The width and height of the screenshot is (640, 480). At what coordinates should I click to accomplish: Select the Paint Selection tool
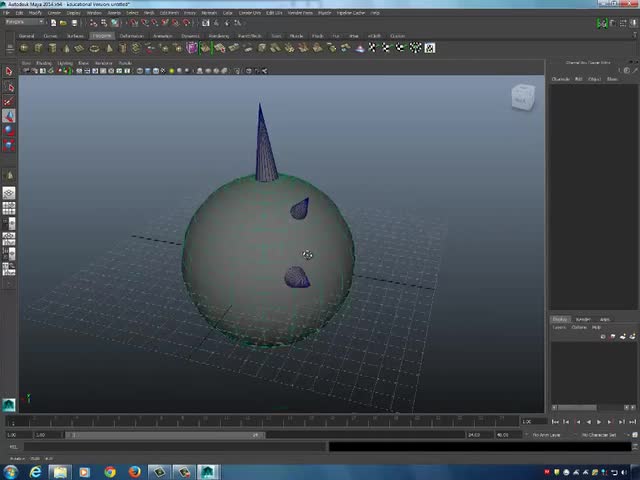[9, 100]
